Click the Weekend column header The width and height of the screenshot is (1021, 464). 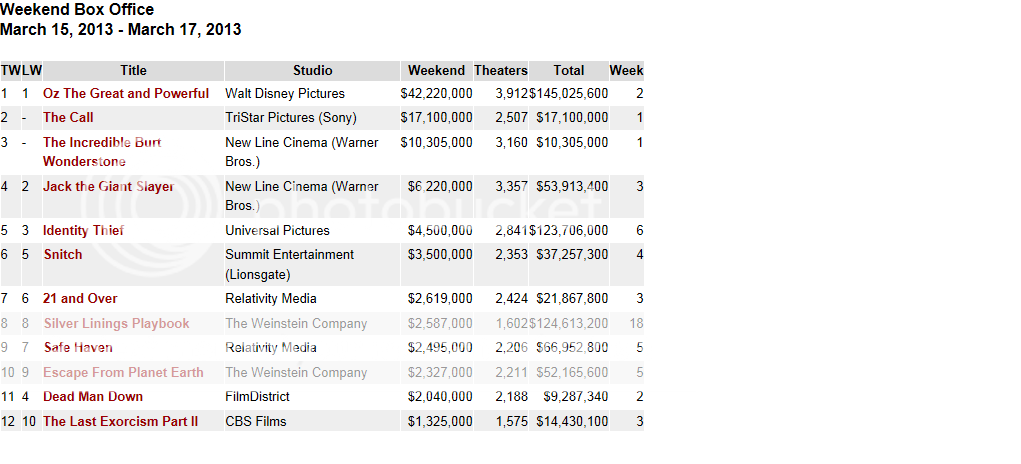click(436, 71)
